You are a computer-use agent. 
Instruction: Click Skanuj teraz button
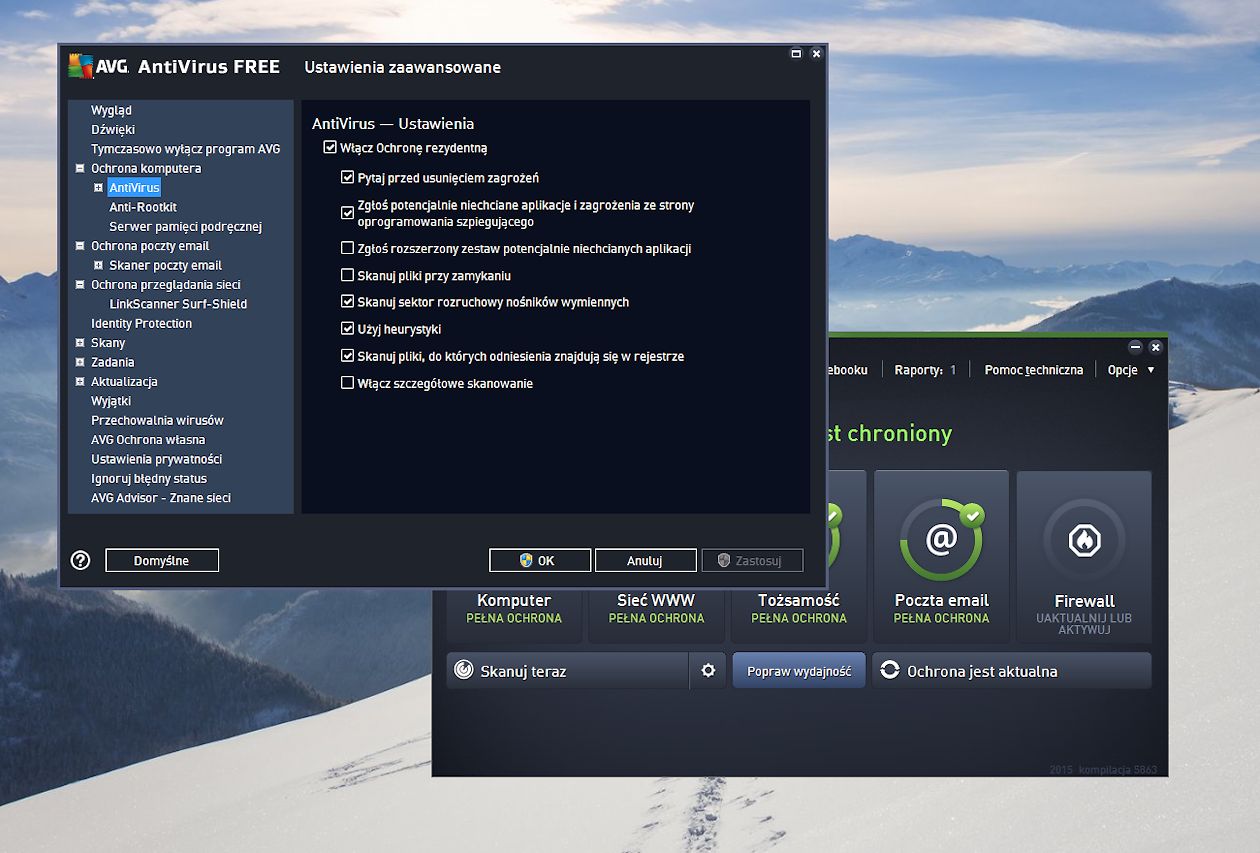[x=567, y=671]
